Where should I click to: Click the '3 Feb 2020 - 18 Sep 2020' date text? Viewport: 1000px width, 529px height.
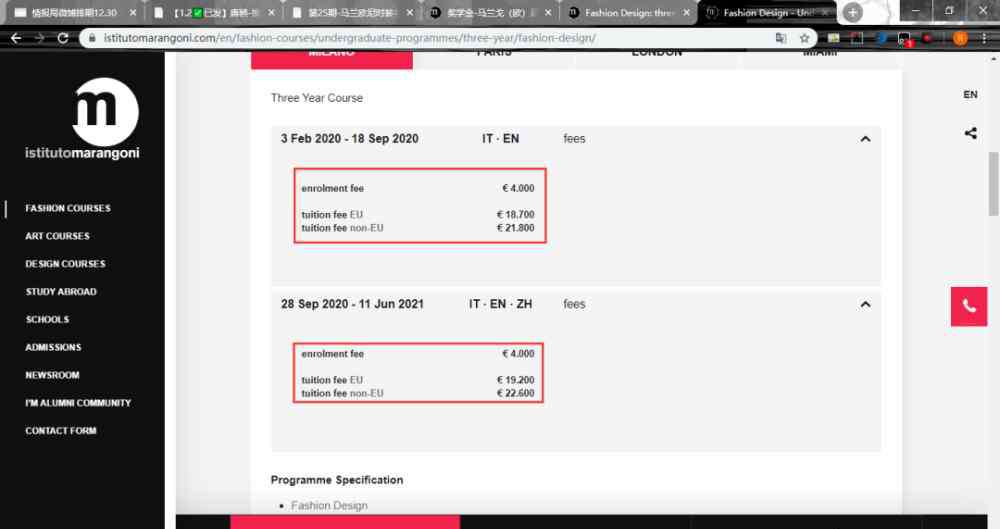(x=349, y=138)
